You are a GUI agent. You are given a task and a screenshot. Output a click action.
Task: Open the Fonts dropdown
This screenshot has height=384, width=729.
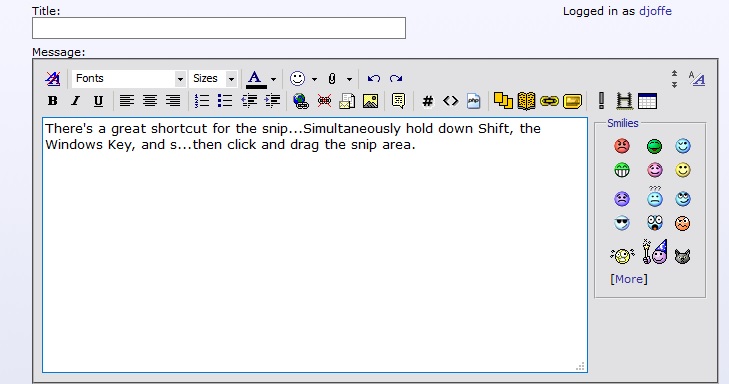tap(129, 79)
